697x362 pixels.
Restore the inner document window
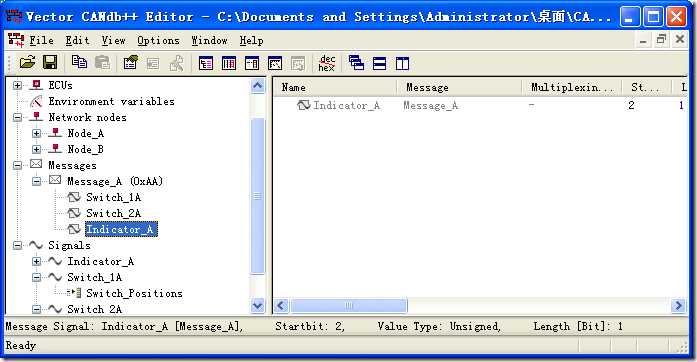click(661, 39)
